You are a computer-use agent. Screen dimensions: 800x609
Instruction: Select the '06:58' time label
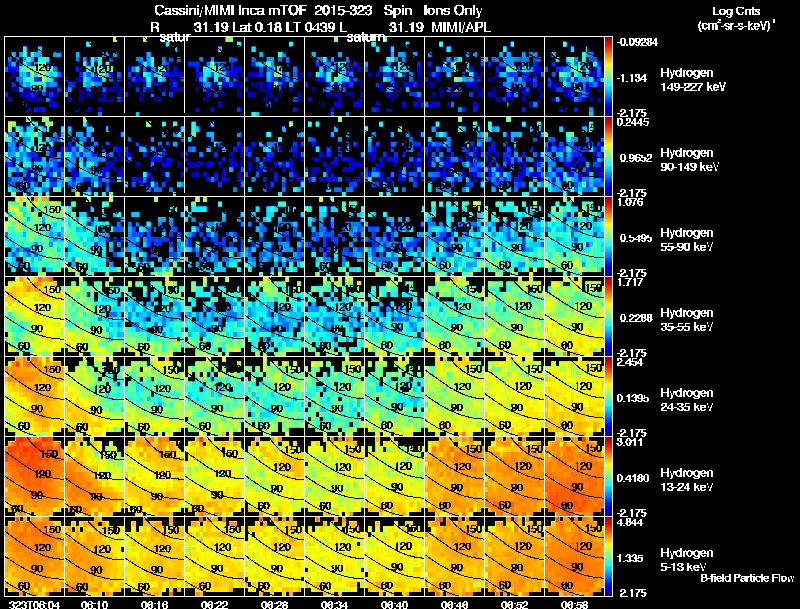(574, 604)
